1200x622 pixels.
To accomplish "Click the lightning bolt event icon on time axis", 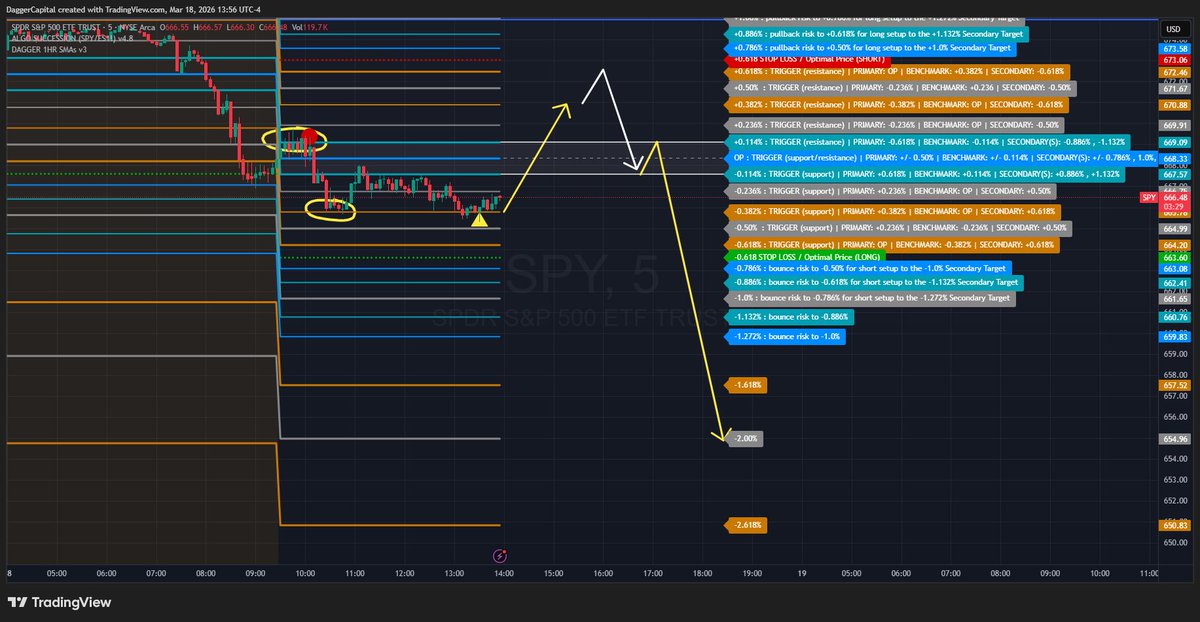I will click(x=500, y=556).
